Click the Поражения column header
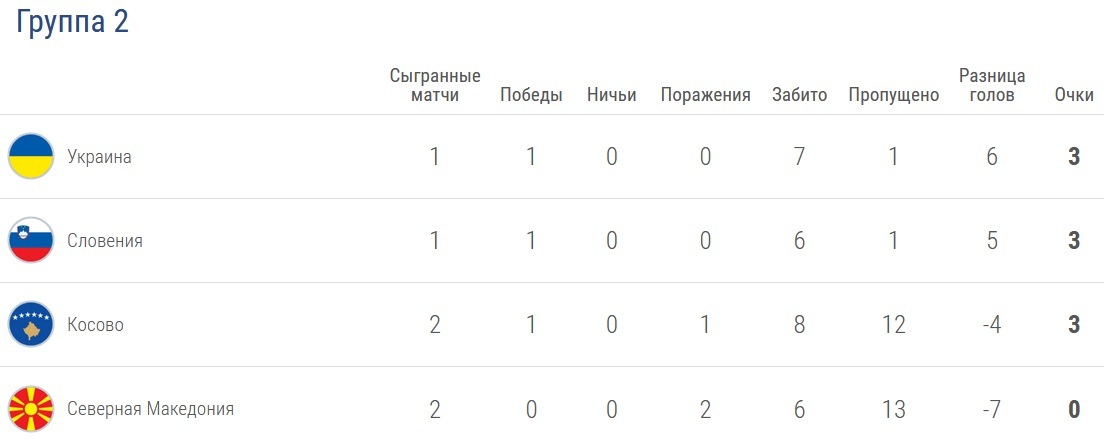The width and height of the screenshot is (1104, 441). [x=705, y=96]
